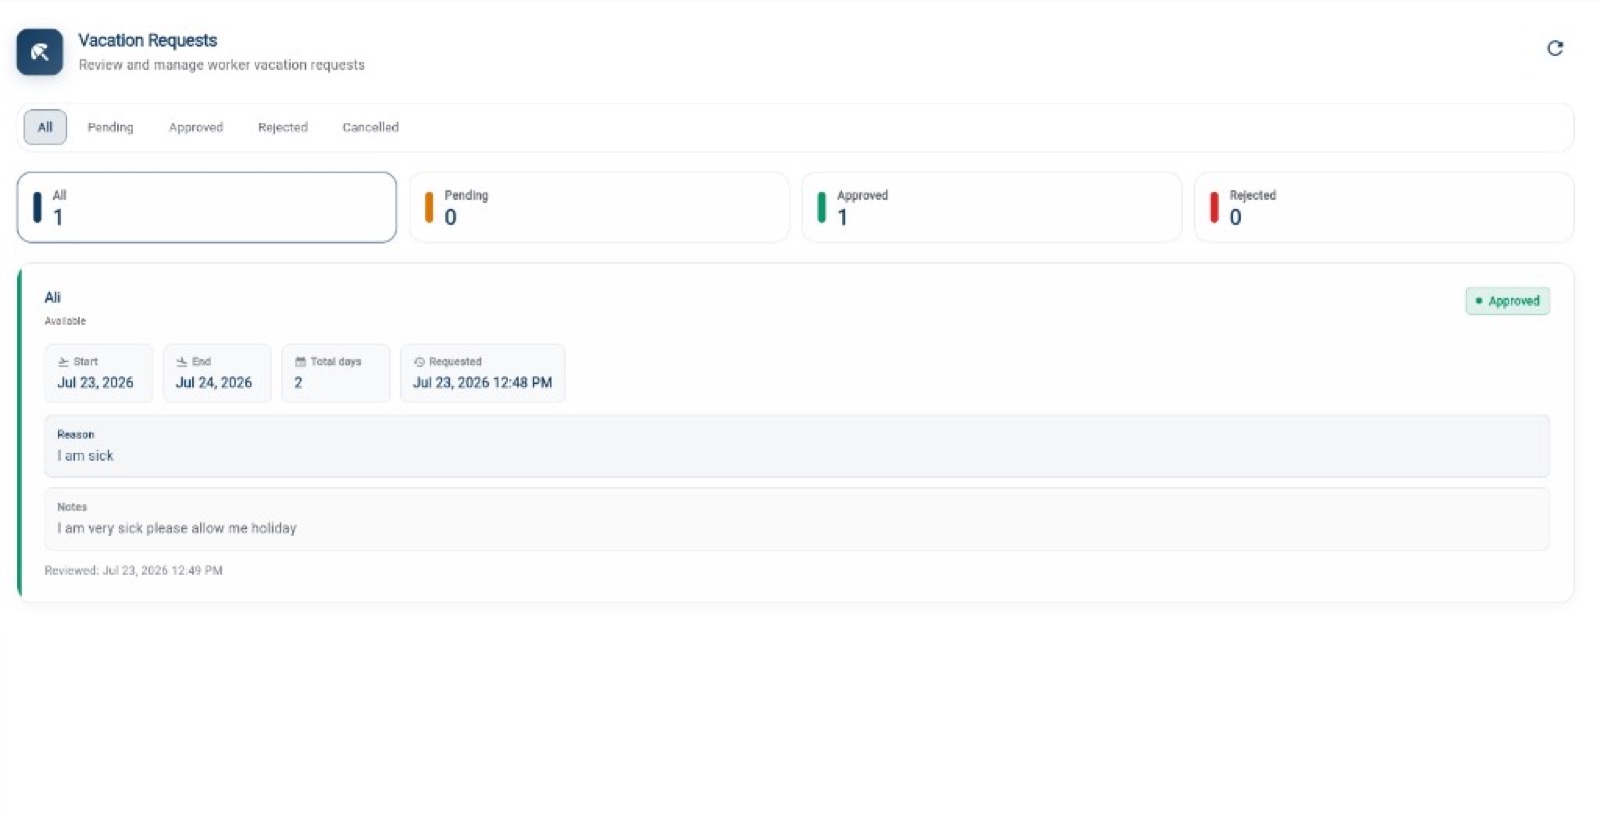Click the start date Jul 23, 2026
The height and width of the screenshot is (815, 1600).
95,382
